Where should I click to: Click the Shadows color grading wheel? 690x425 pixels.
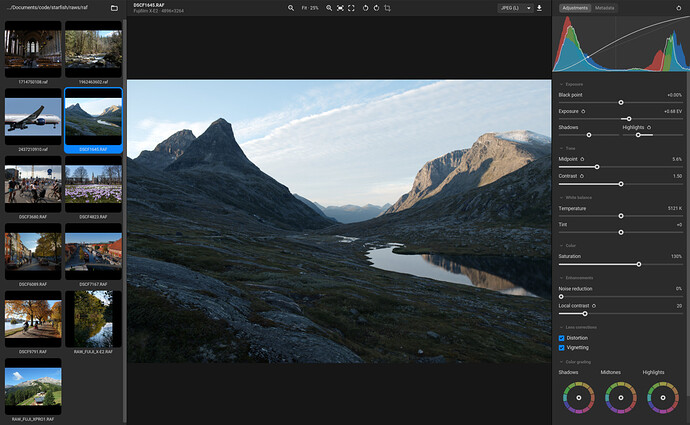click(579, 398)
